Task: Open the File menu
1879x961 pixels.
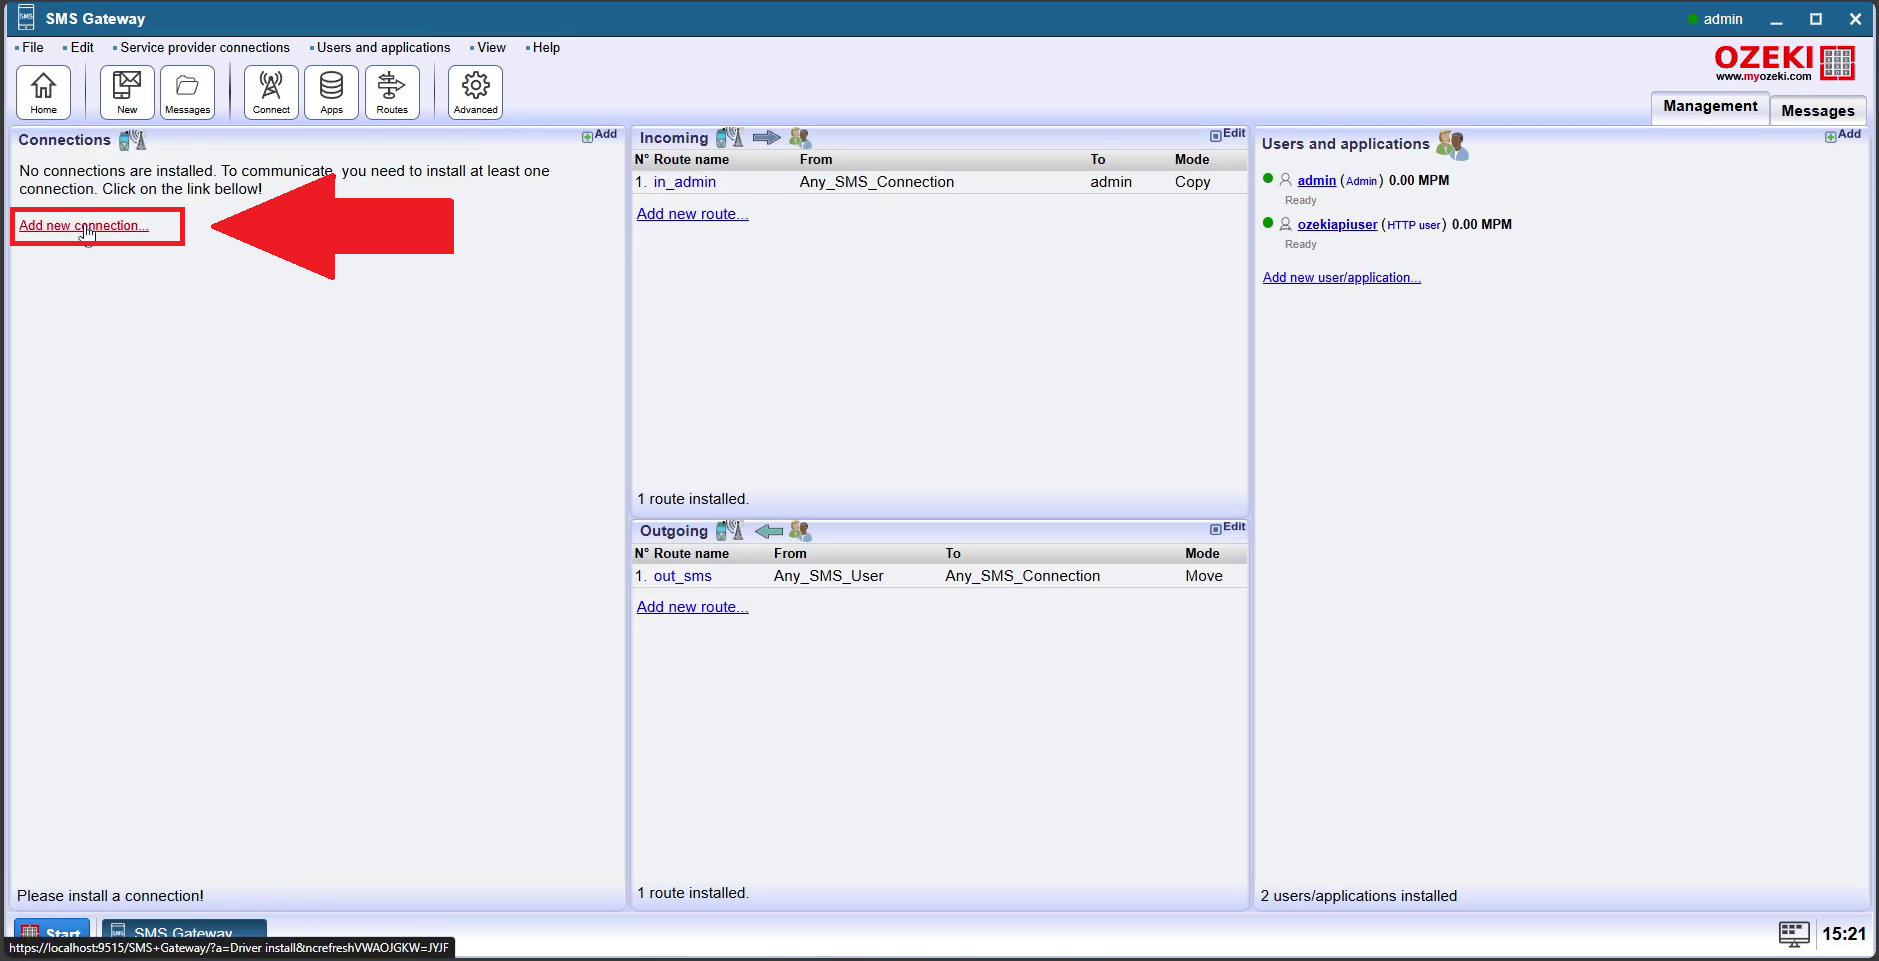Action: click(33, 47)
